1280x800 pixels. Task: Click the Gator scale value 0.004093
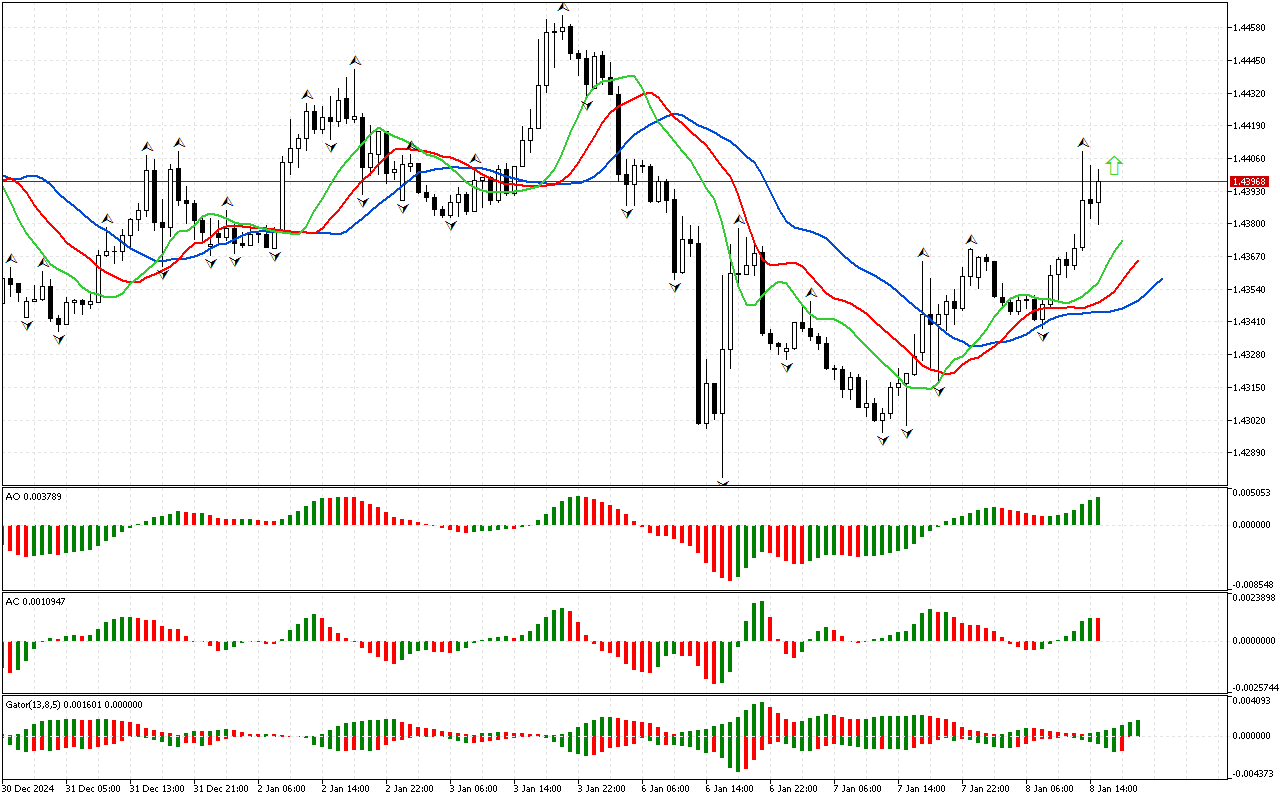1252,701
